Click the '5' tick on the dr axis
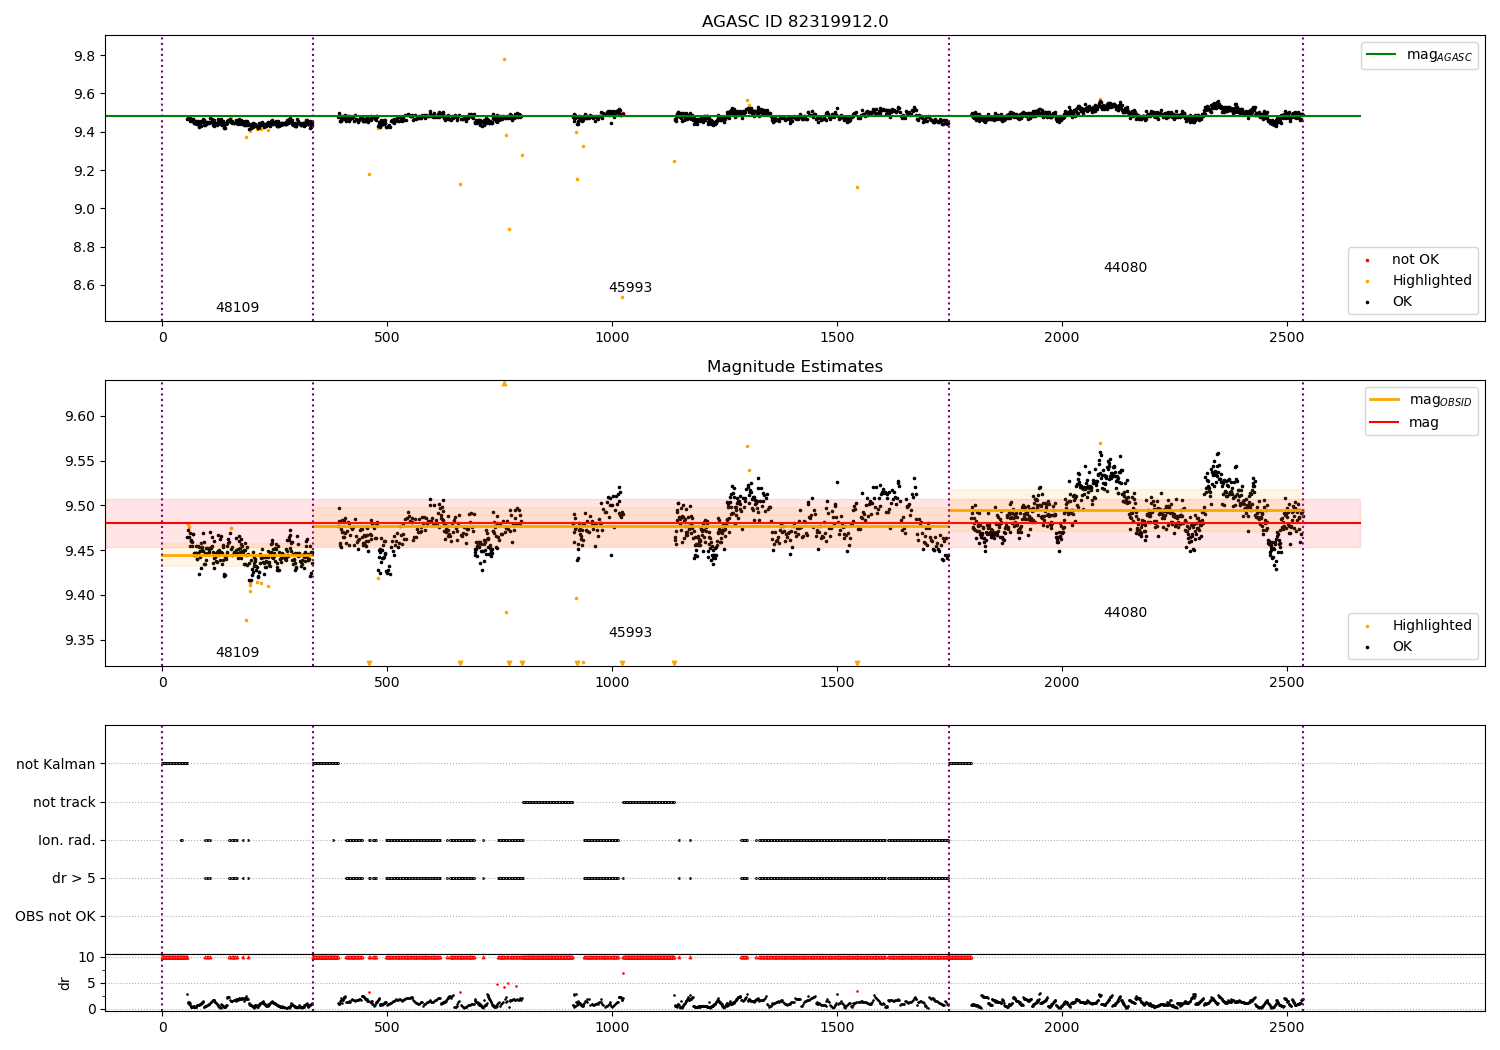The height and width of the screenshot is (1050, 1500). tap(92, 984)
